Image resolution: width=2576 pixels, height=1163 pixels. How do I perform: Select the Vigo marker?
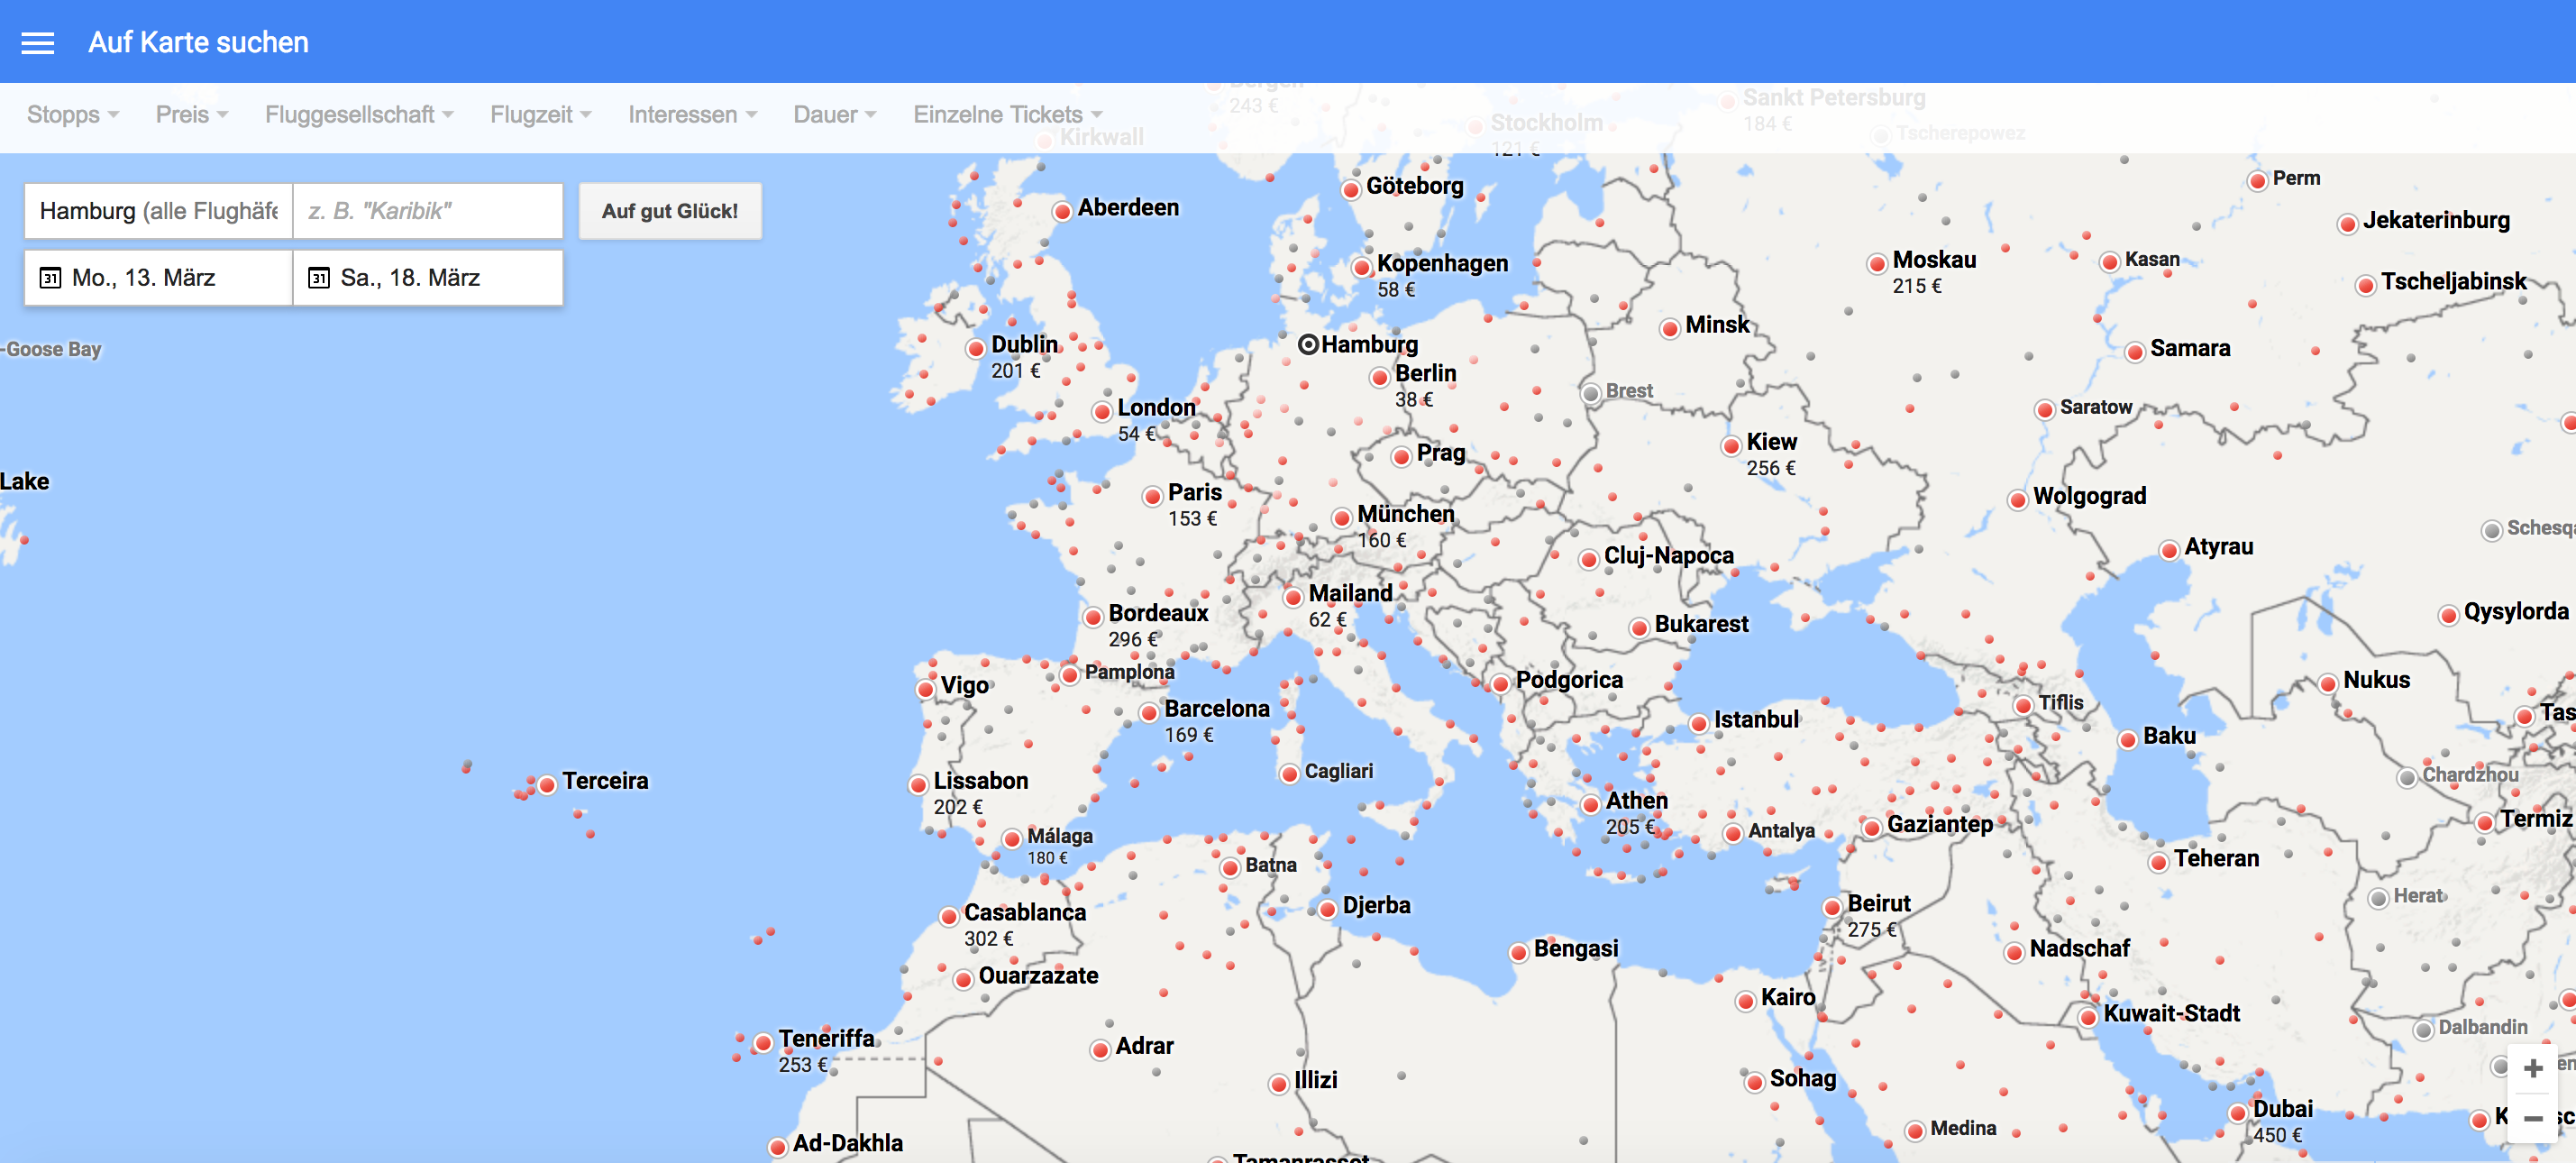pyautogui.click(x=926, y=688)
